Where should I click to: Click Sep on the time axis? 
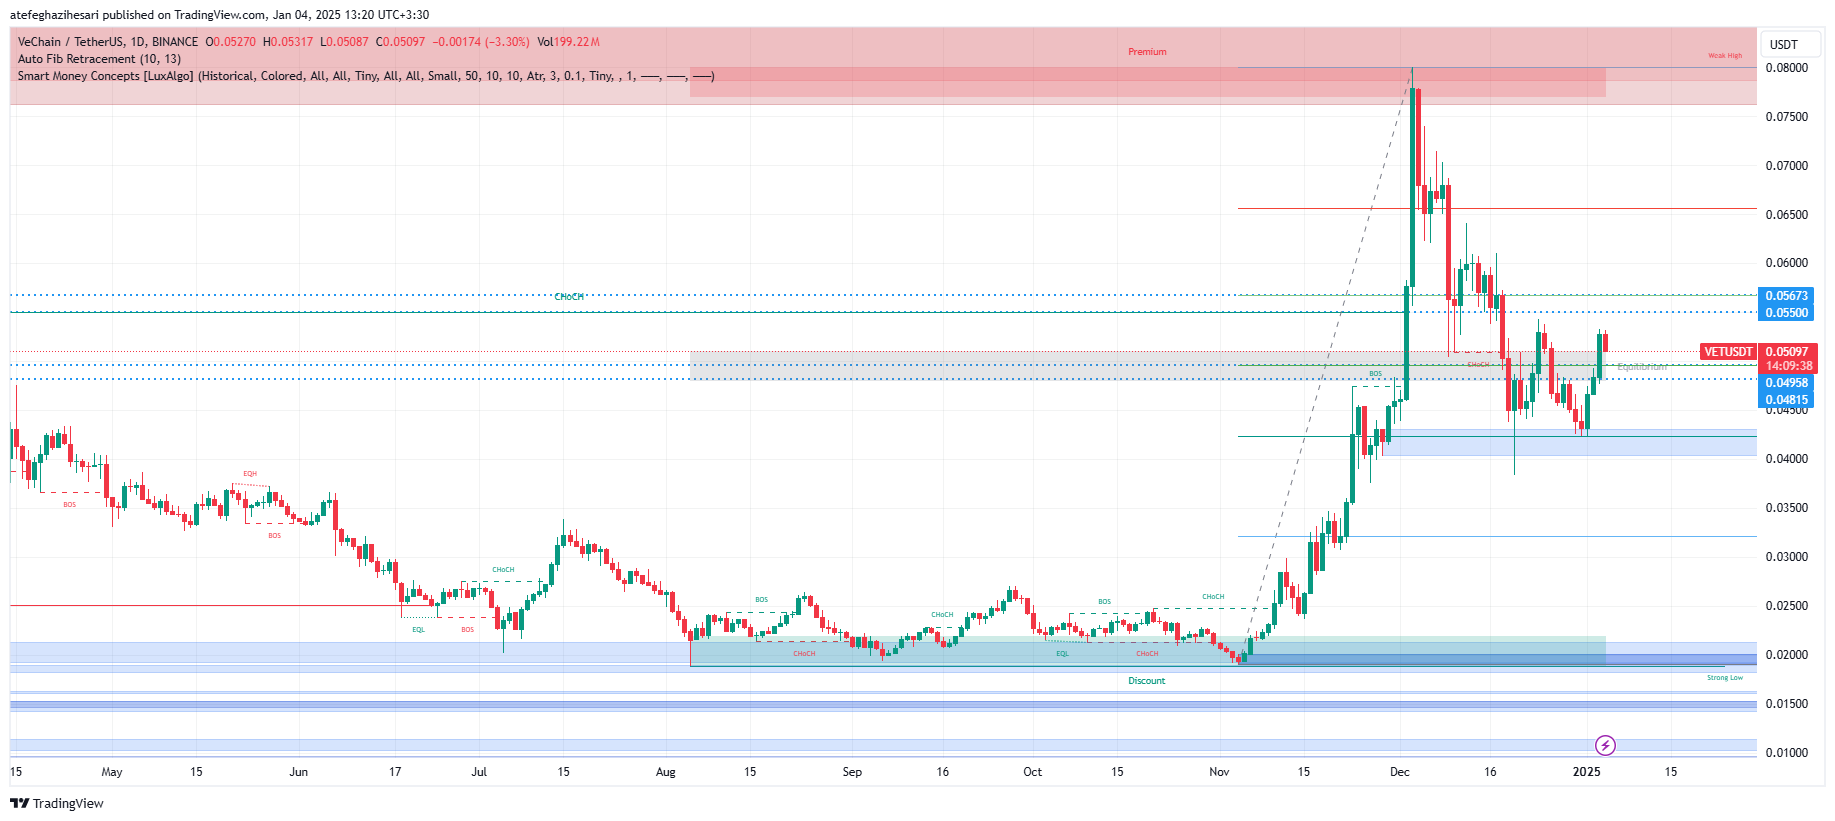coord(852,772)
